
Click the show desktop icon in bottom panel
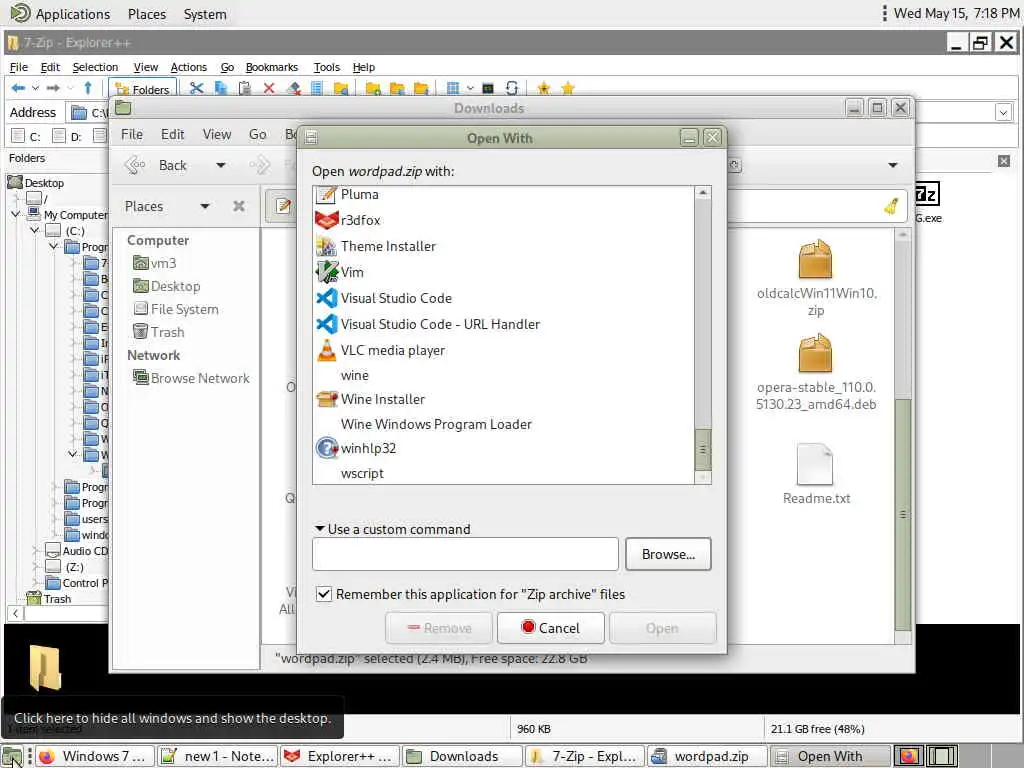click(x=12, y=756)
